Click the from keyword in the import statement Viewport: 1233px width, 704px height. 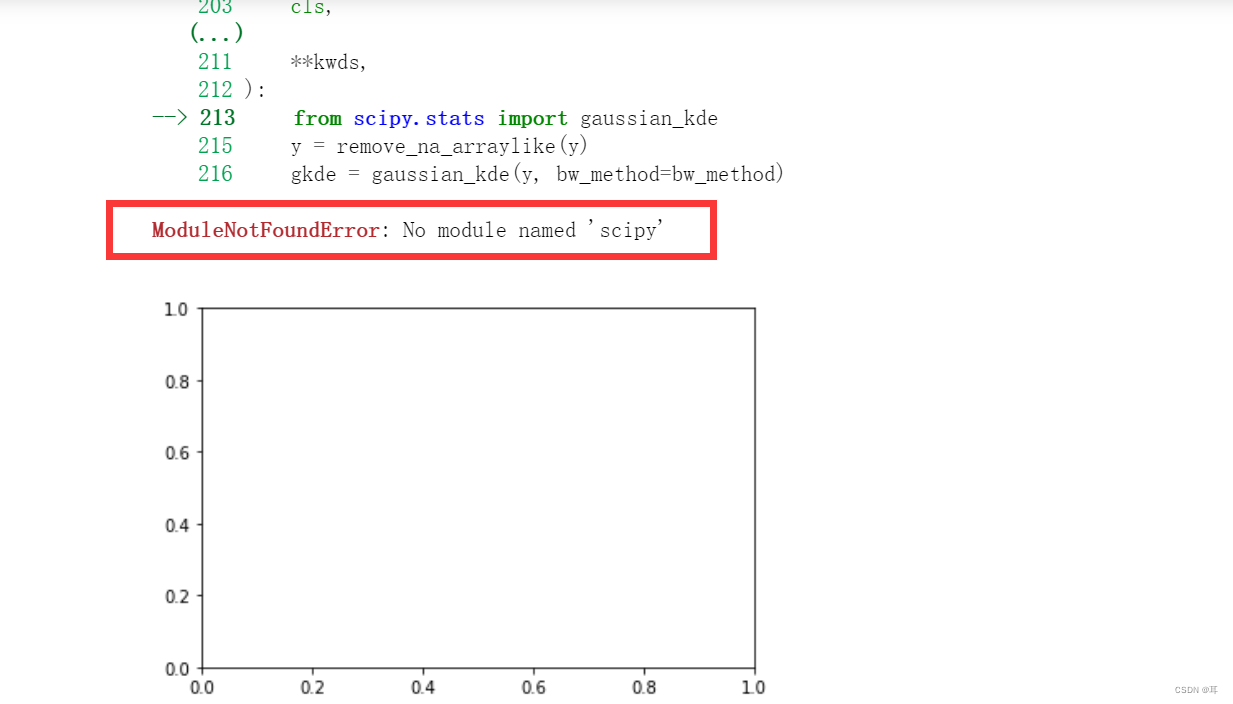point(317,117)
